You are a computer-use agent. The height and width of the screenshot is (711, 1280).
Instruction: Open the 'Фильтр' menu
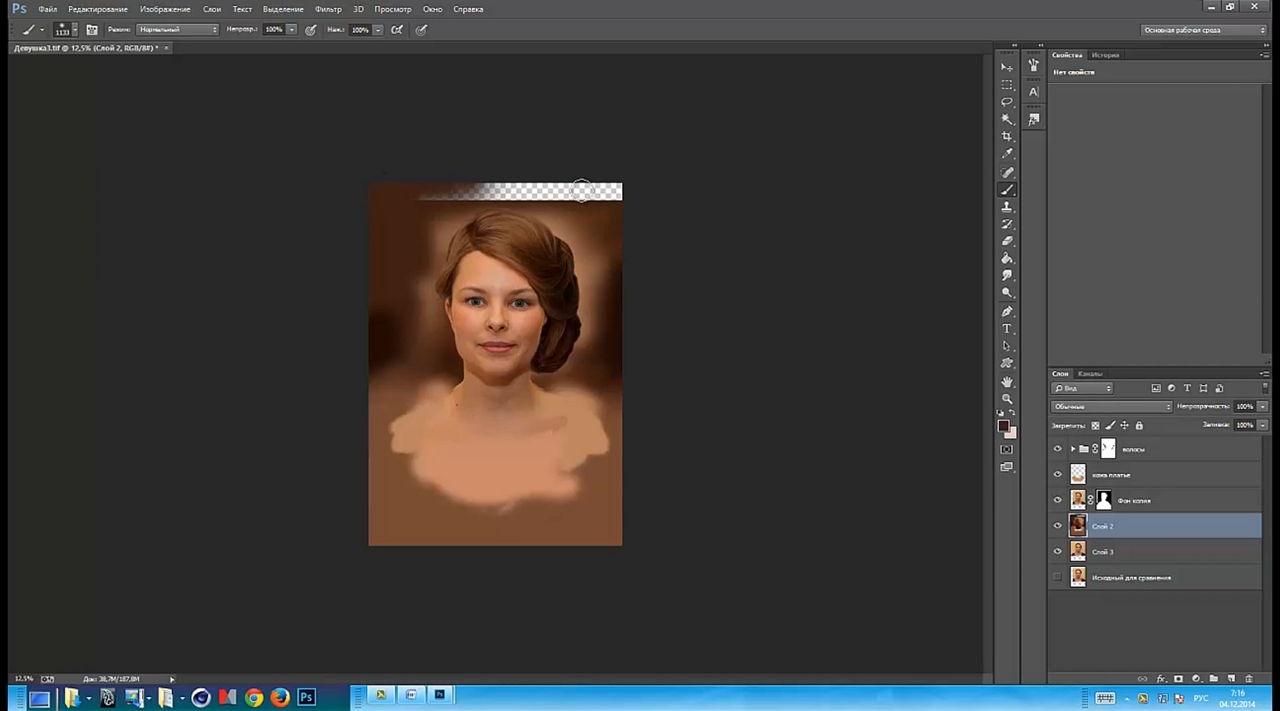(328, 9)
